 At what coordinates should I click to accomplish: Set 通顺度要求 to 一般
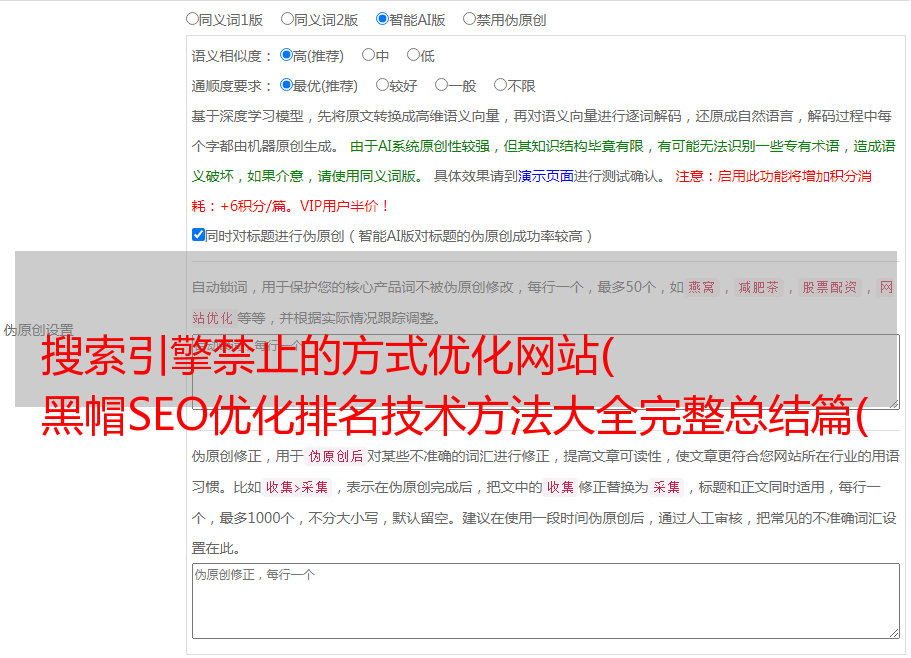[442, 85]
